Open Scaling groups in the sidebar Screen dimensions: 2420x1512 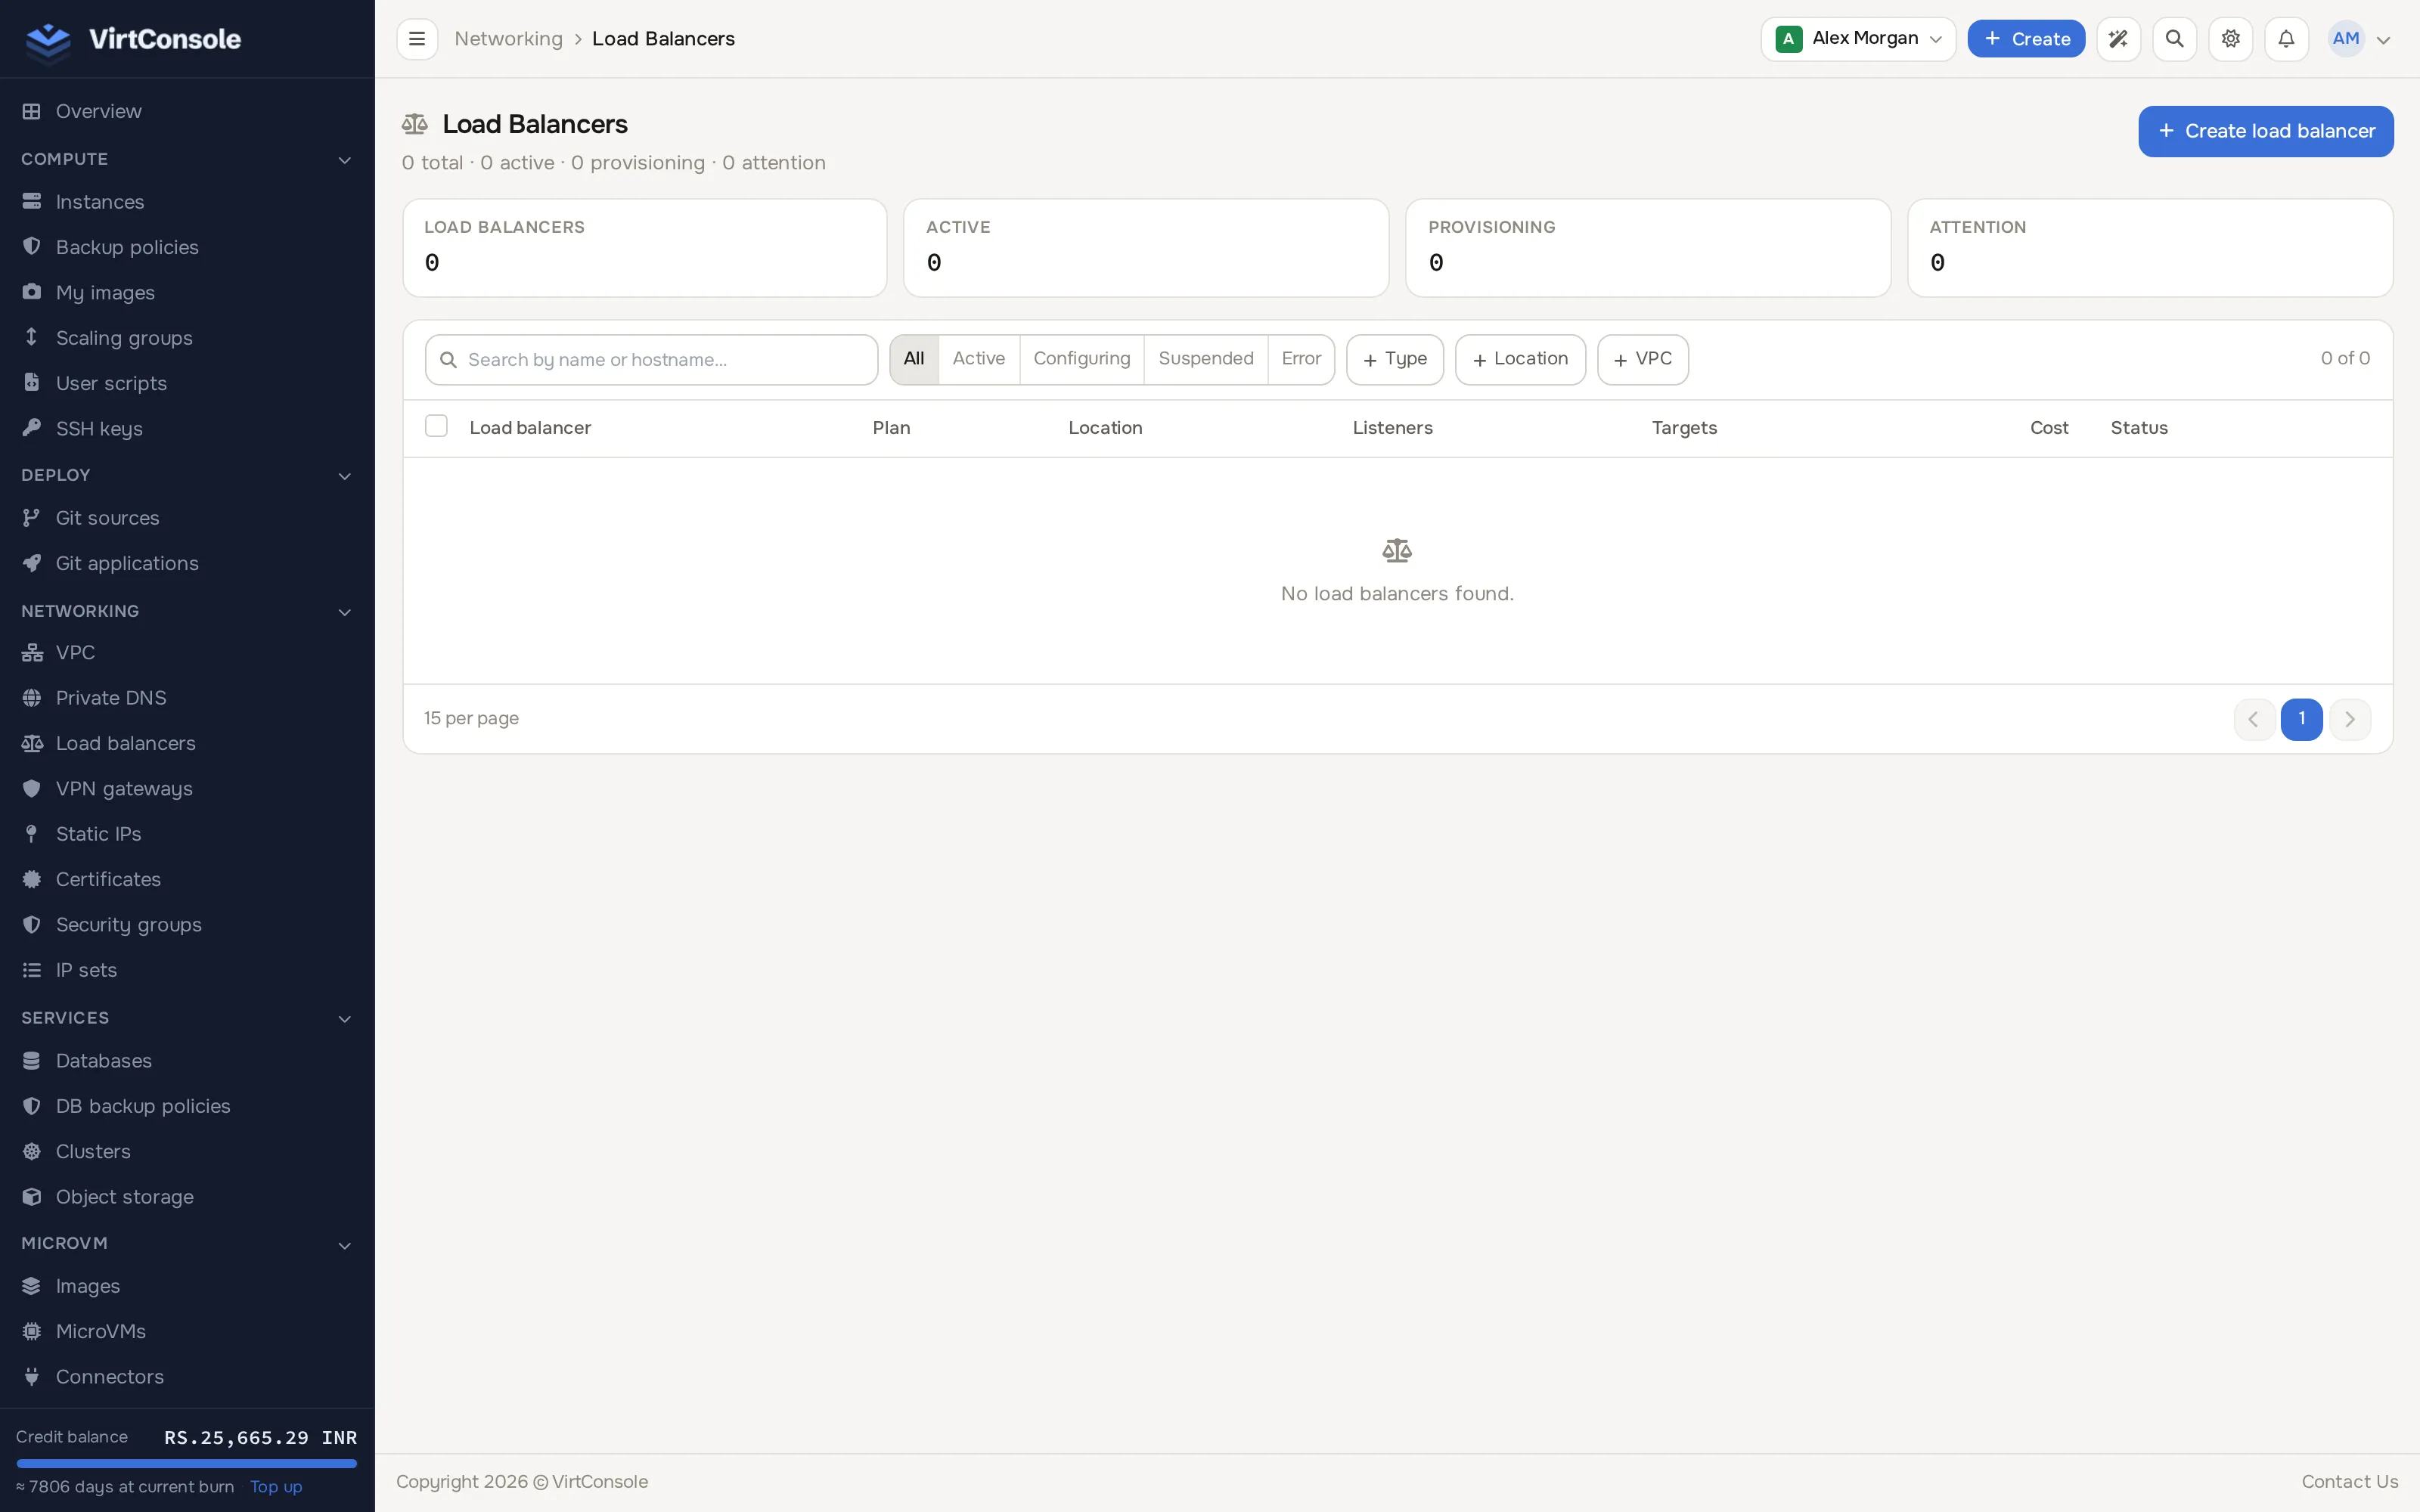tap(187, 338)
